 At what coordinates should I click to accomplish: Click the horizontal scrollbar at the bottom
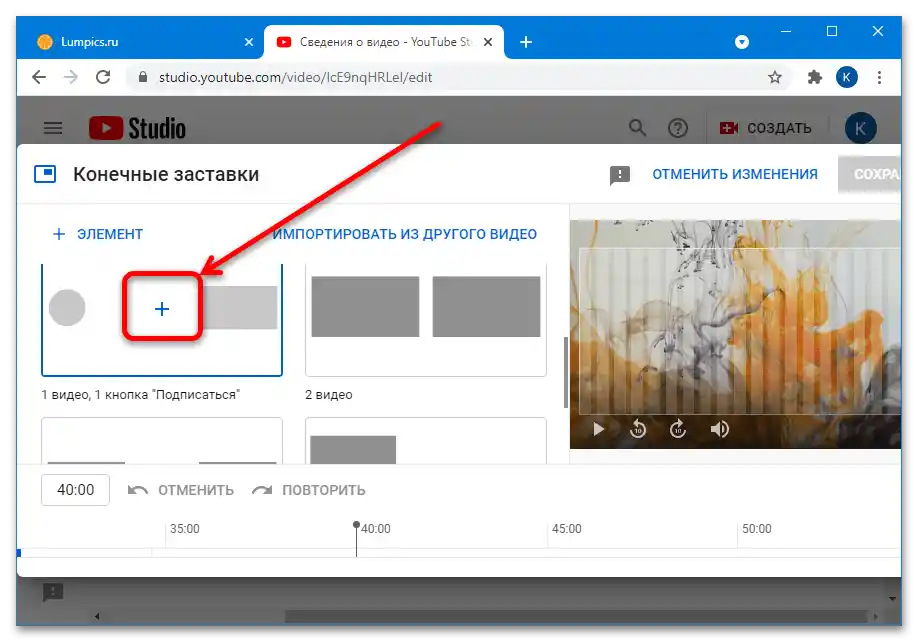577,616
